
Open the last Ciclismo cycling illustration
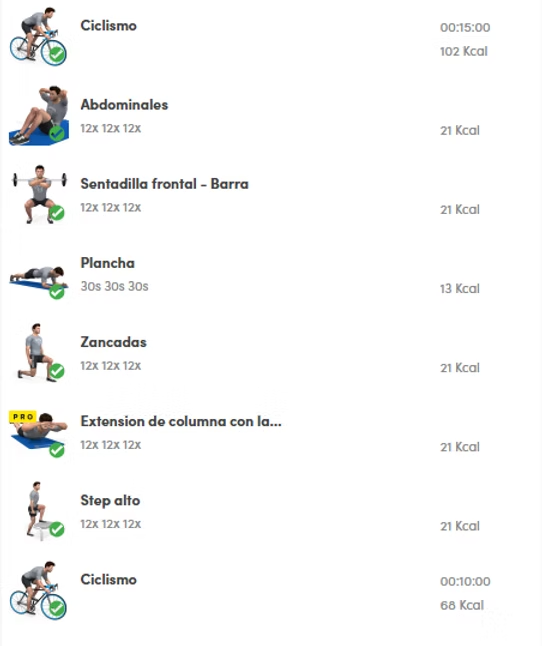[38, 590]
